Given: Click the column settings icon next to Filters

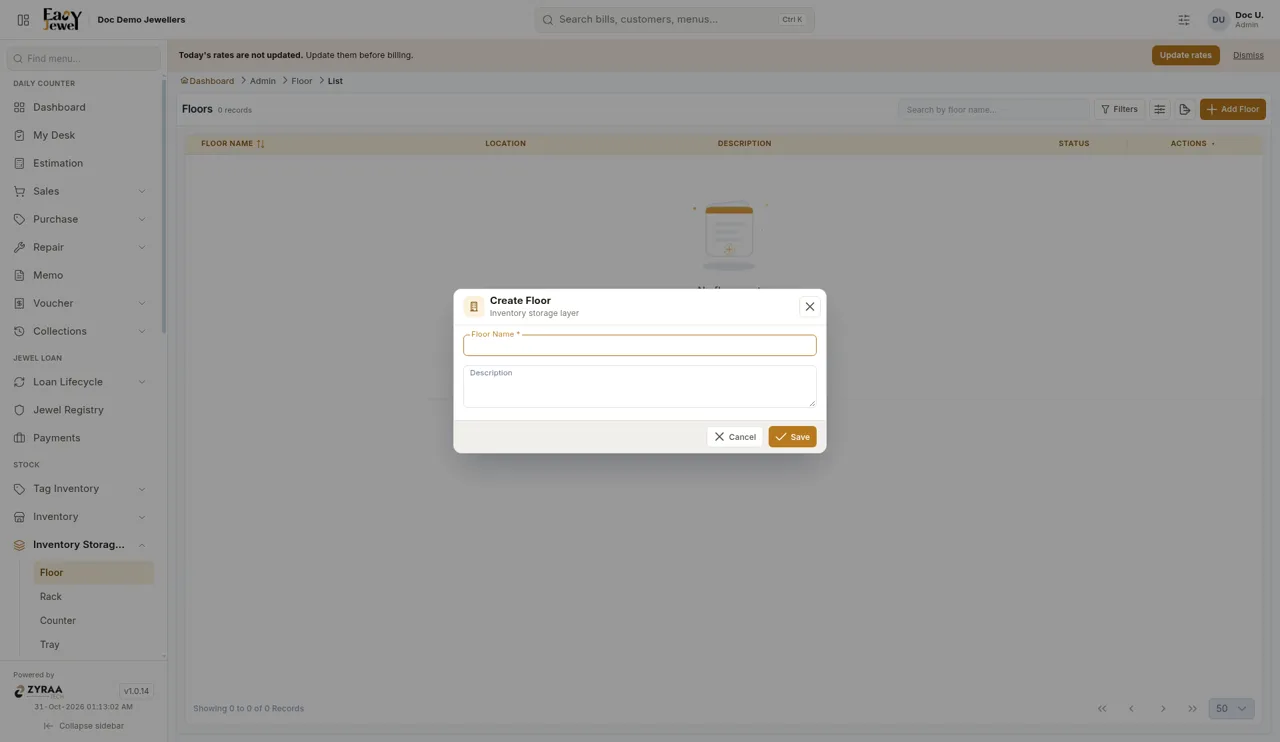Looking at the screenshot, I should click(x=1160, y=109).
